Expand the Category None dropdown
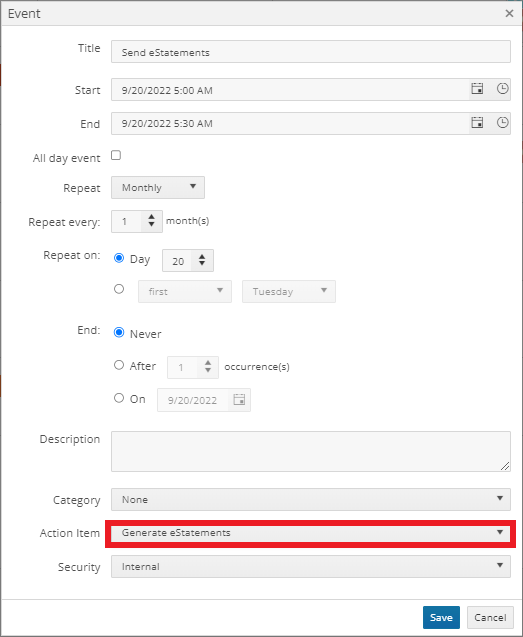 point(311,499)
